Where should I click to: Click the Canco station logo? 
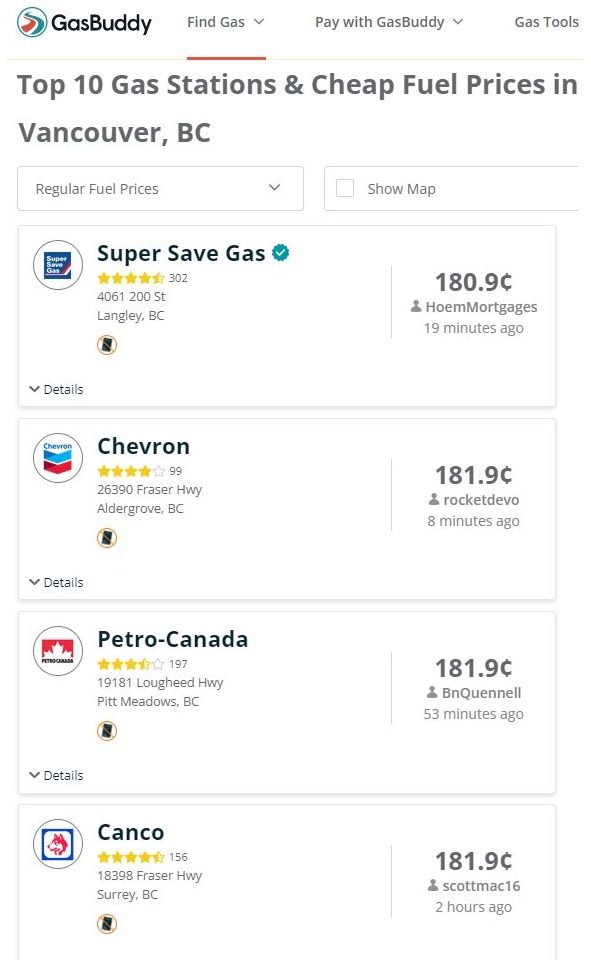point(58,844)
